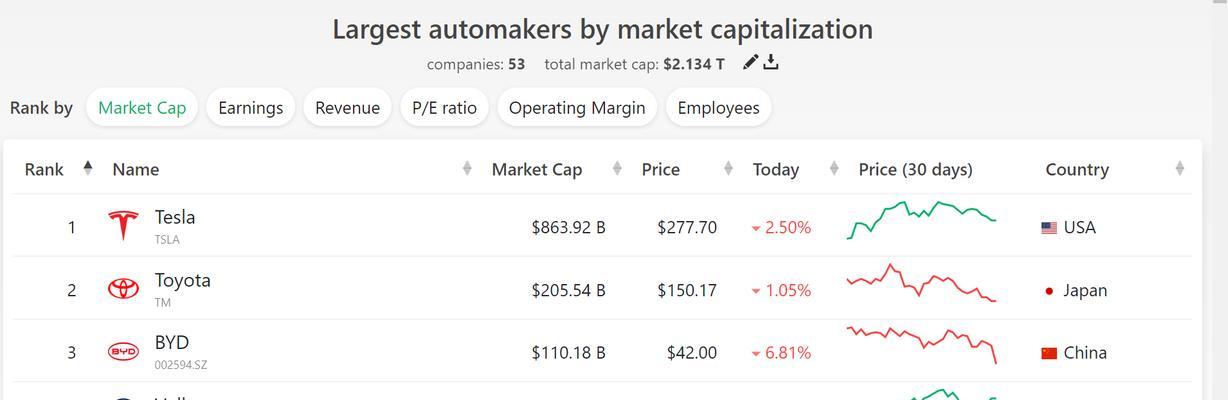Click the Japan flag icon
Image resolution: width=1228 pixels, height=400 pixels.
pyautogui.click(x=1049, y=291)
